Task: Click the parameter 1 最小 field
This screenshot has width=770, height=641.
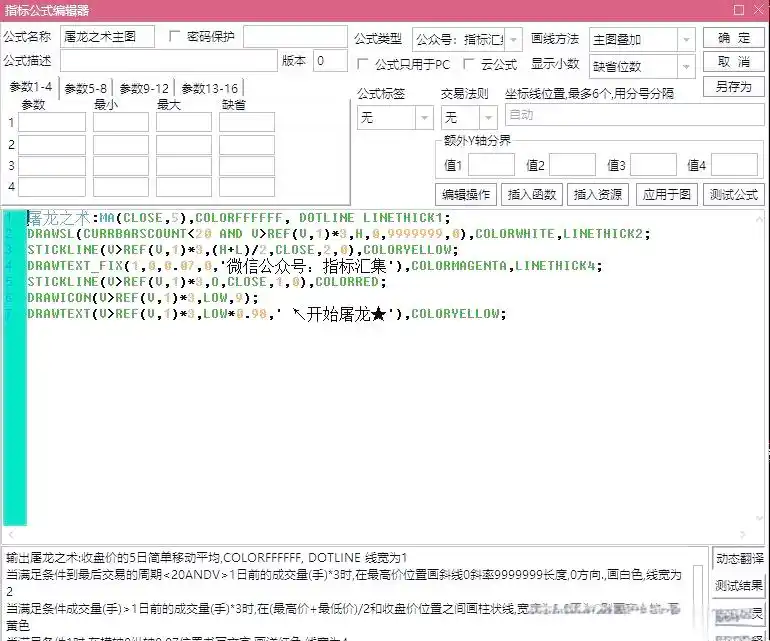Action: [x=121, y=122]
